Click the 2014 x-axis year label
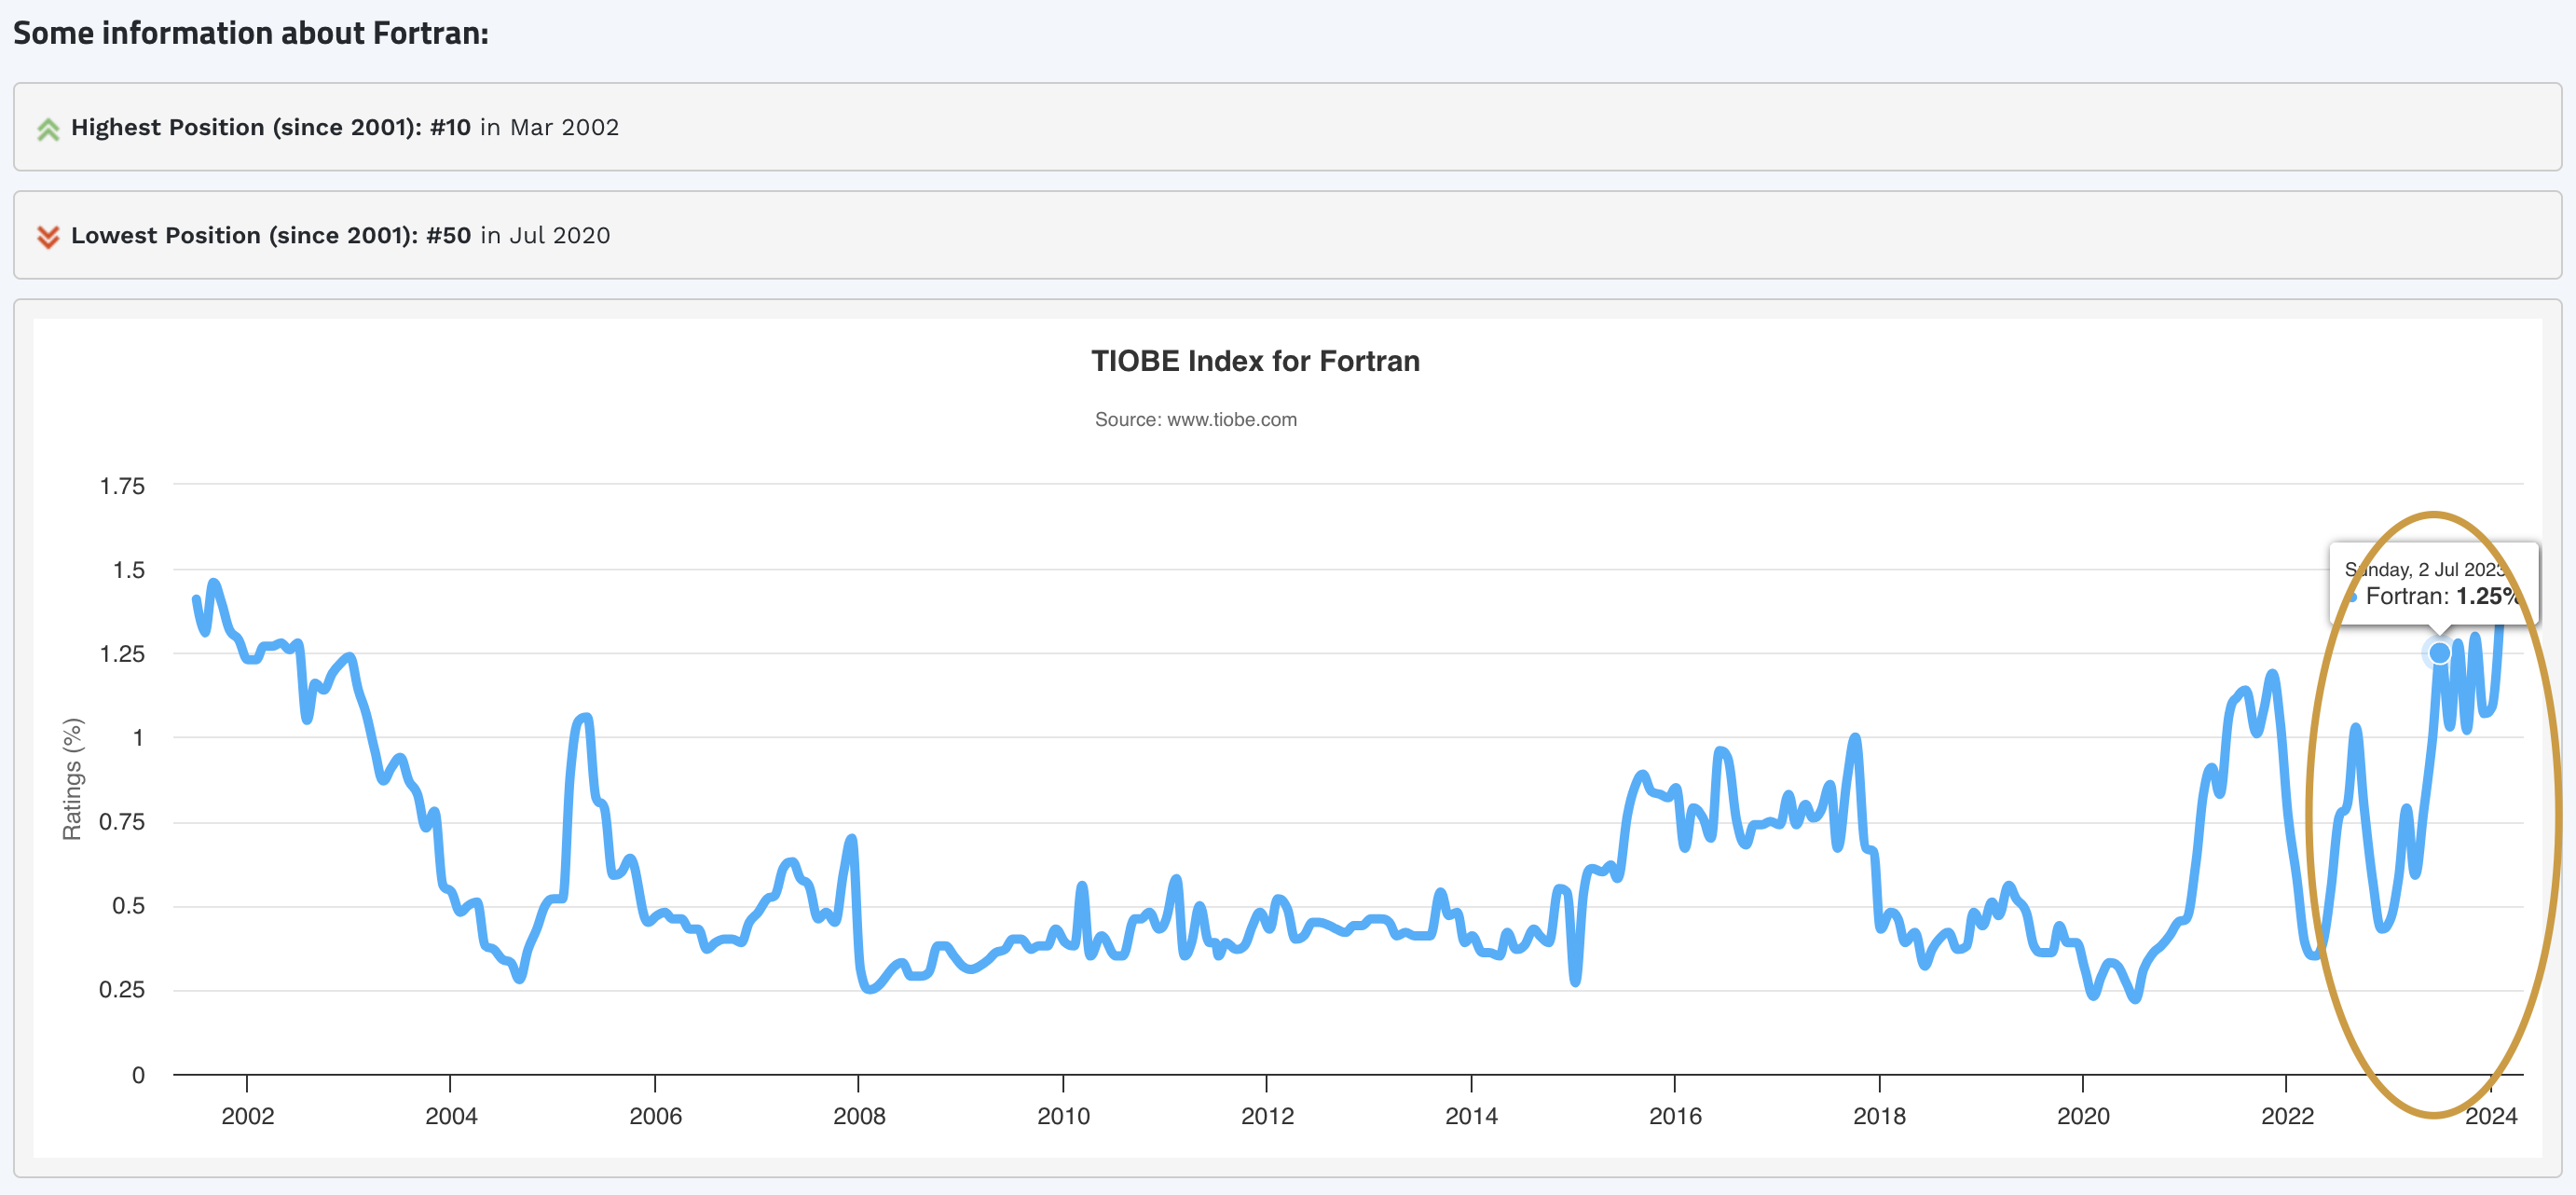Viewport: 2576px width, 1195px height. click(1471, 1116)
